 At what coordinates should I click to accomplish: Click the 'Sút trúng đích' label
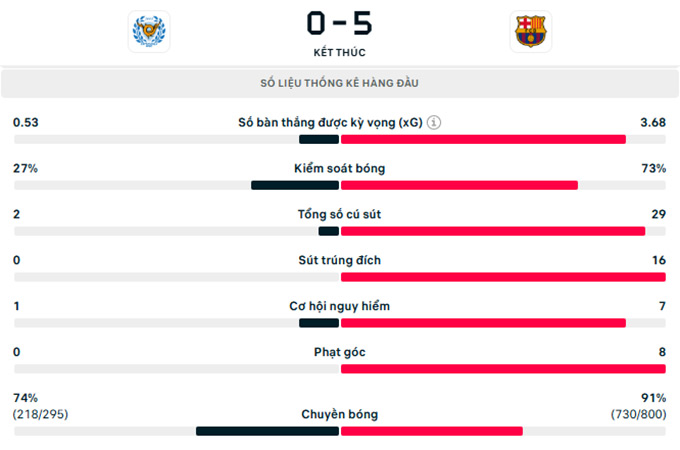pos(340,260)
